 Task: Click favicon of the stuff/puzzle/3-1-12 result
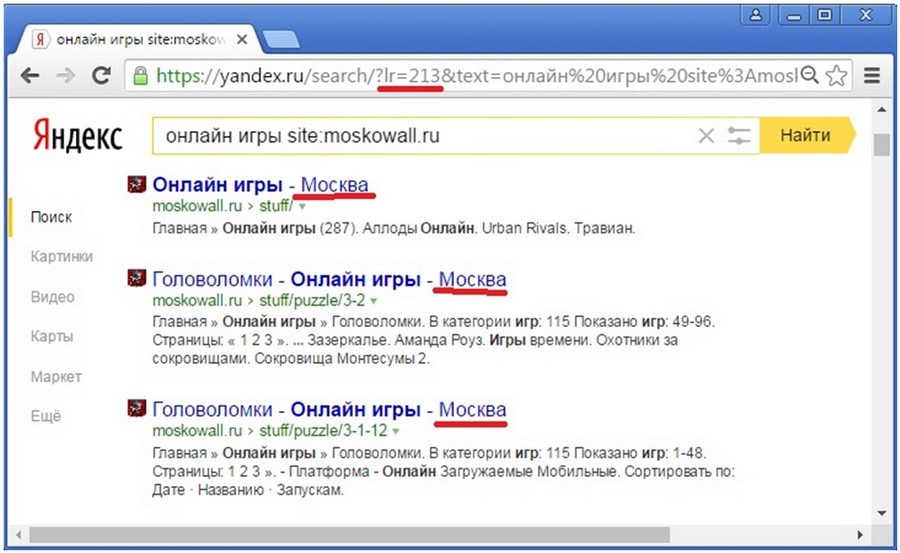point(137,408)
